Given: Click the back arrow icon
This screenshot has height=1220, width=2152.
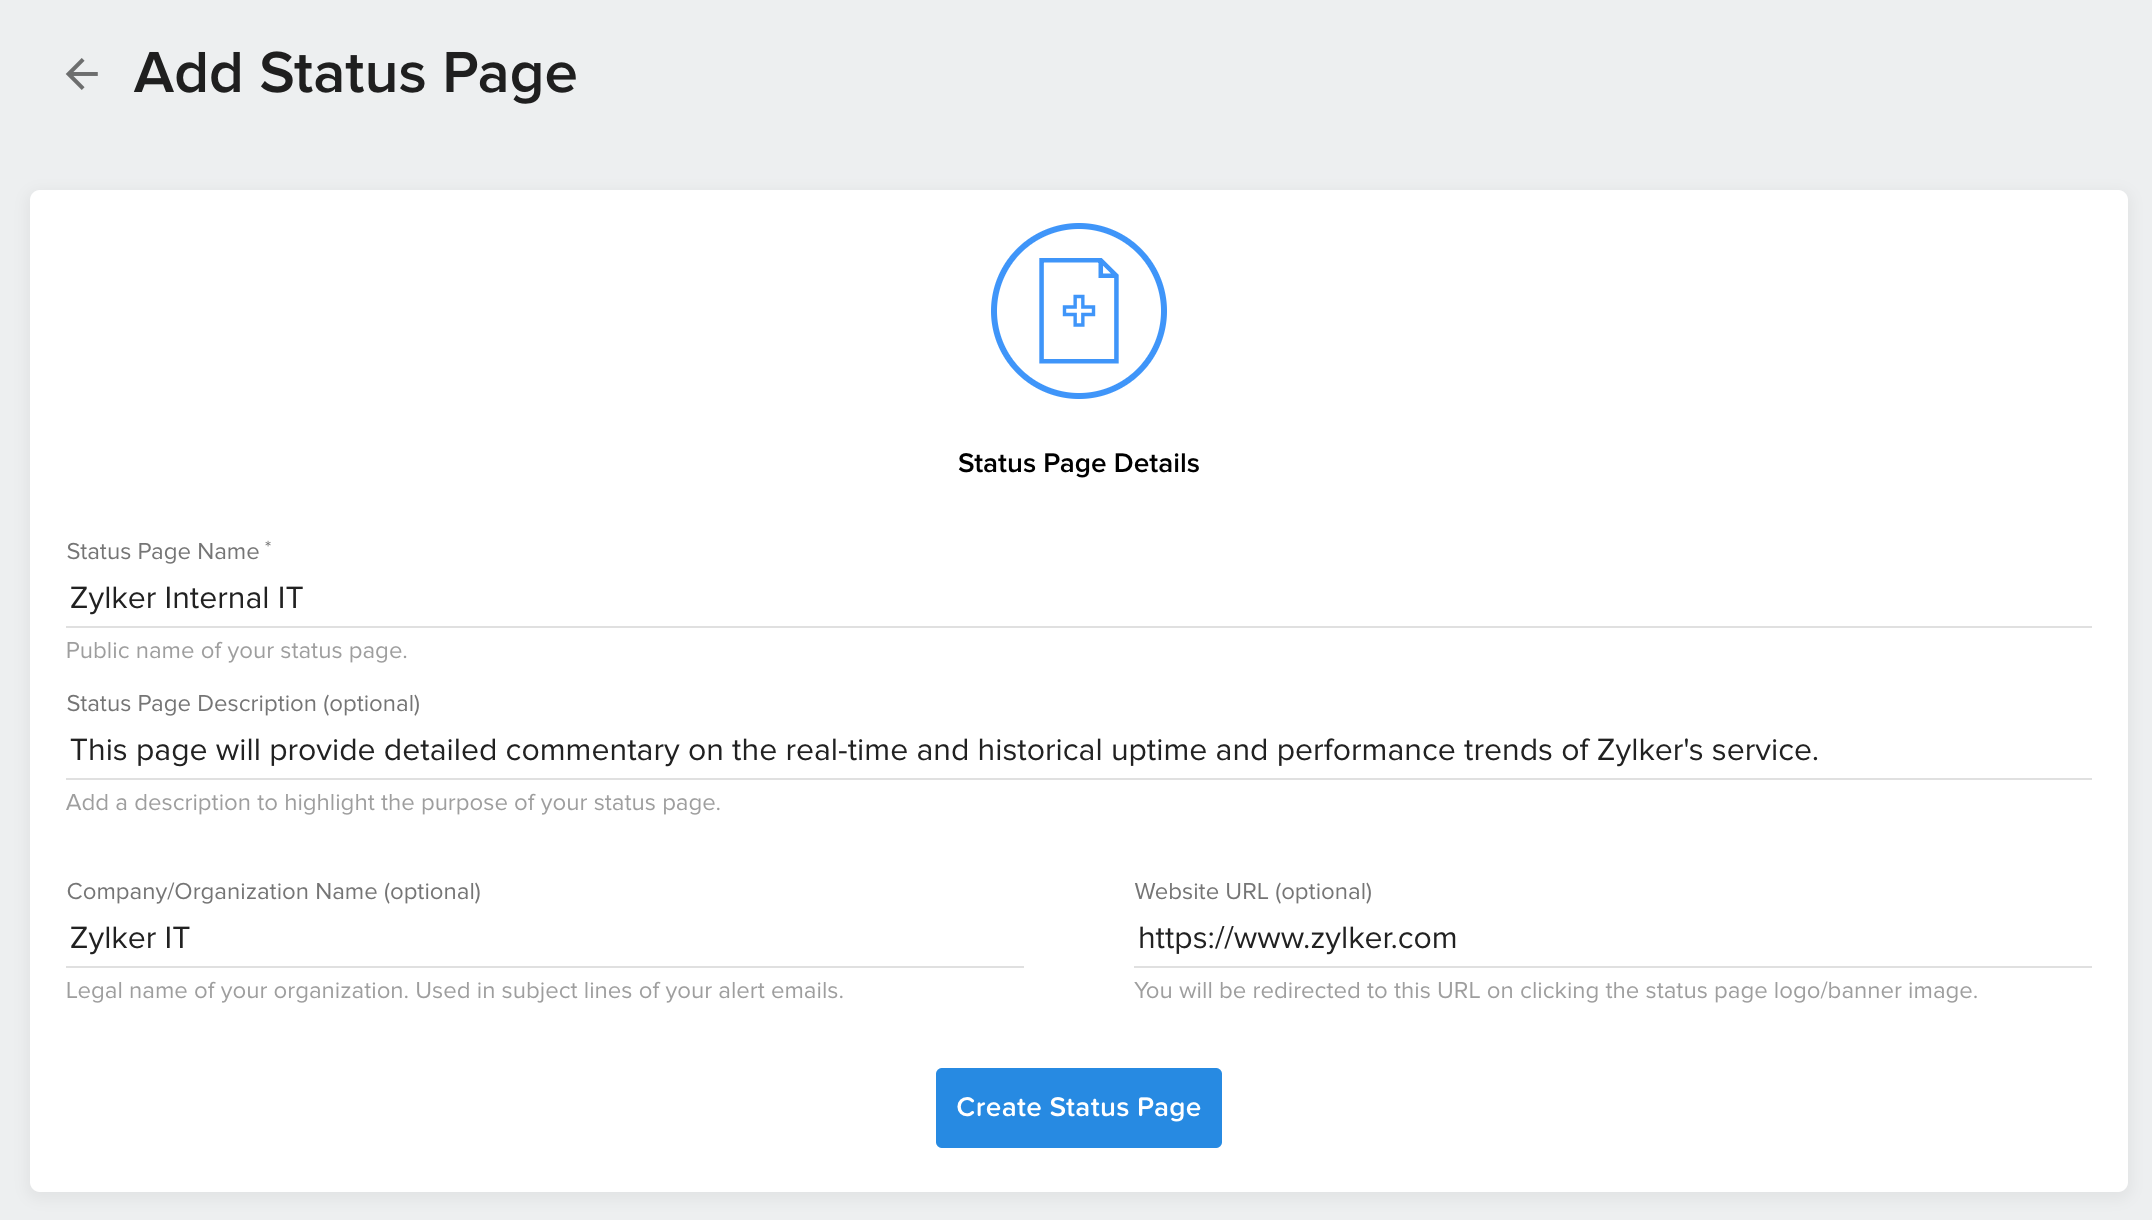Looking at the screenshot, I should [x=82, y=73].
